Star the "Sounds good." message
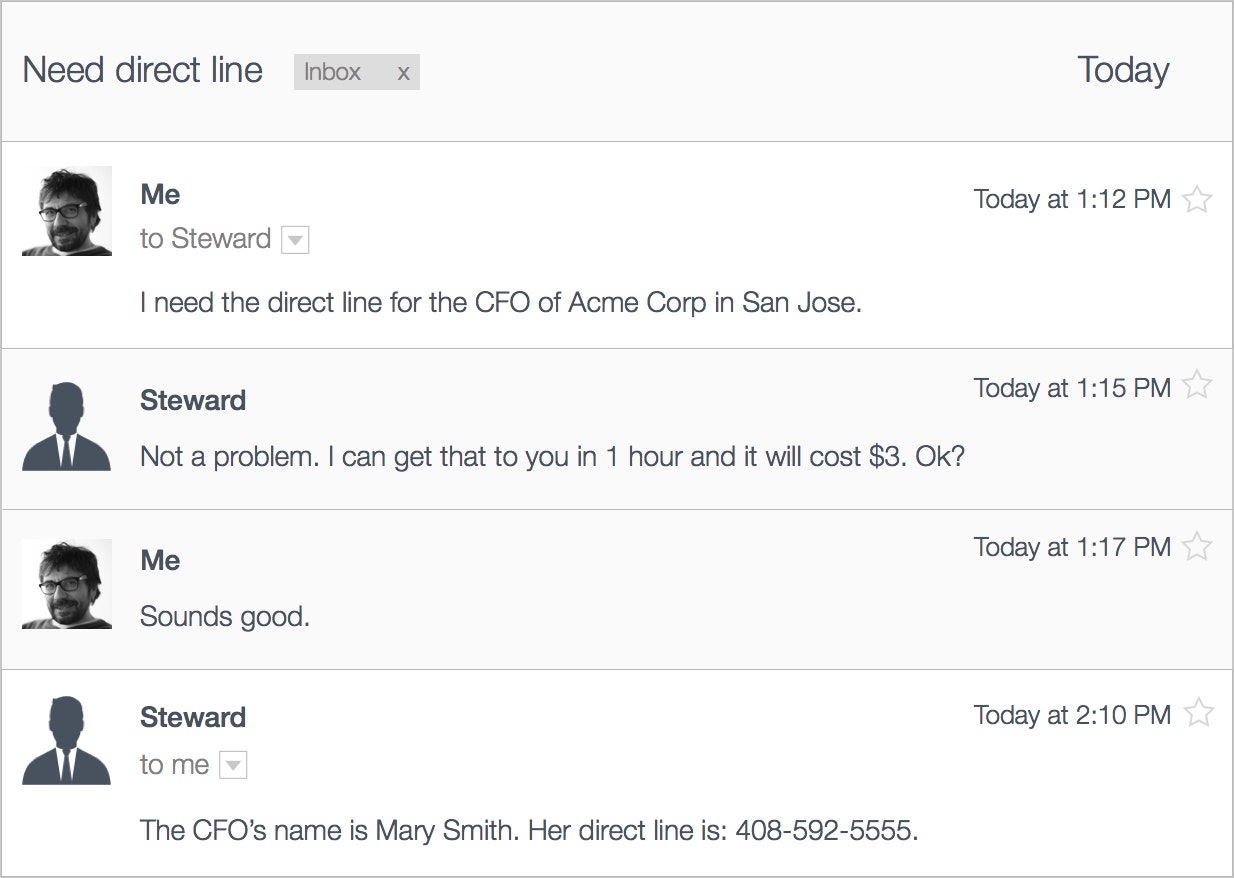This screenshot has height=878, width=1234. point(1197,546)
